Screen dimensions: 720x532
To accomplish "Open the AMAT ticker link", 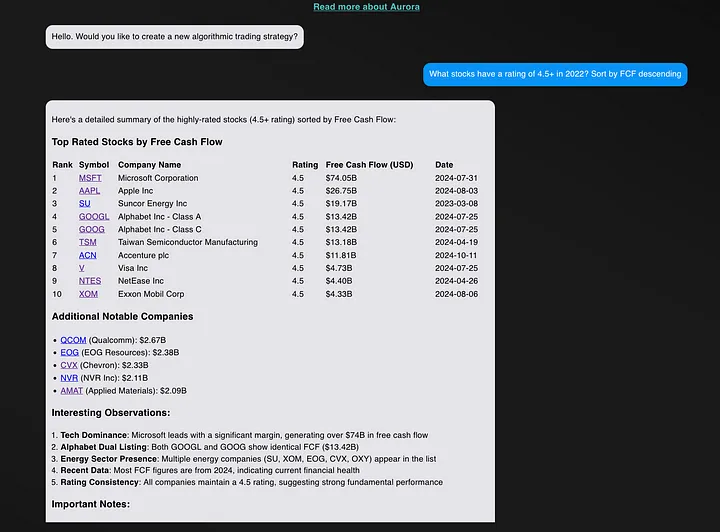I will tap(72, 391).
